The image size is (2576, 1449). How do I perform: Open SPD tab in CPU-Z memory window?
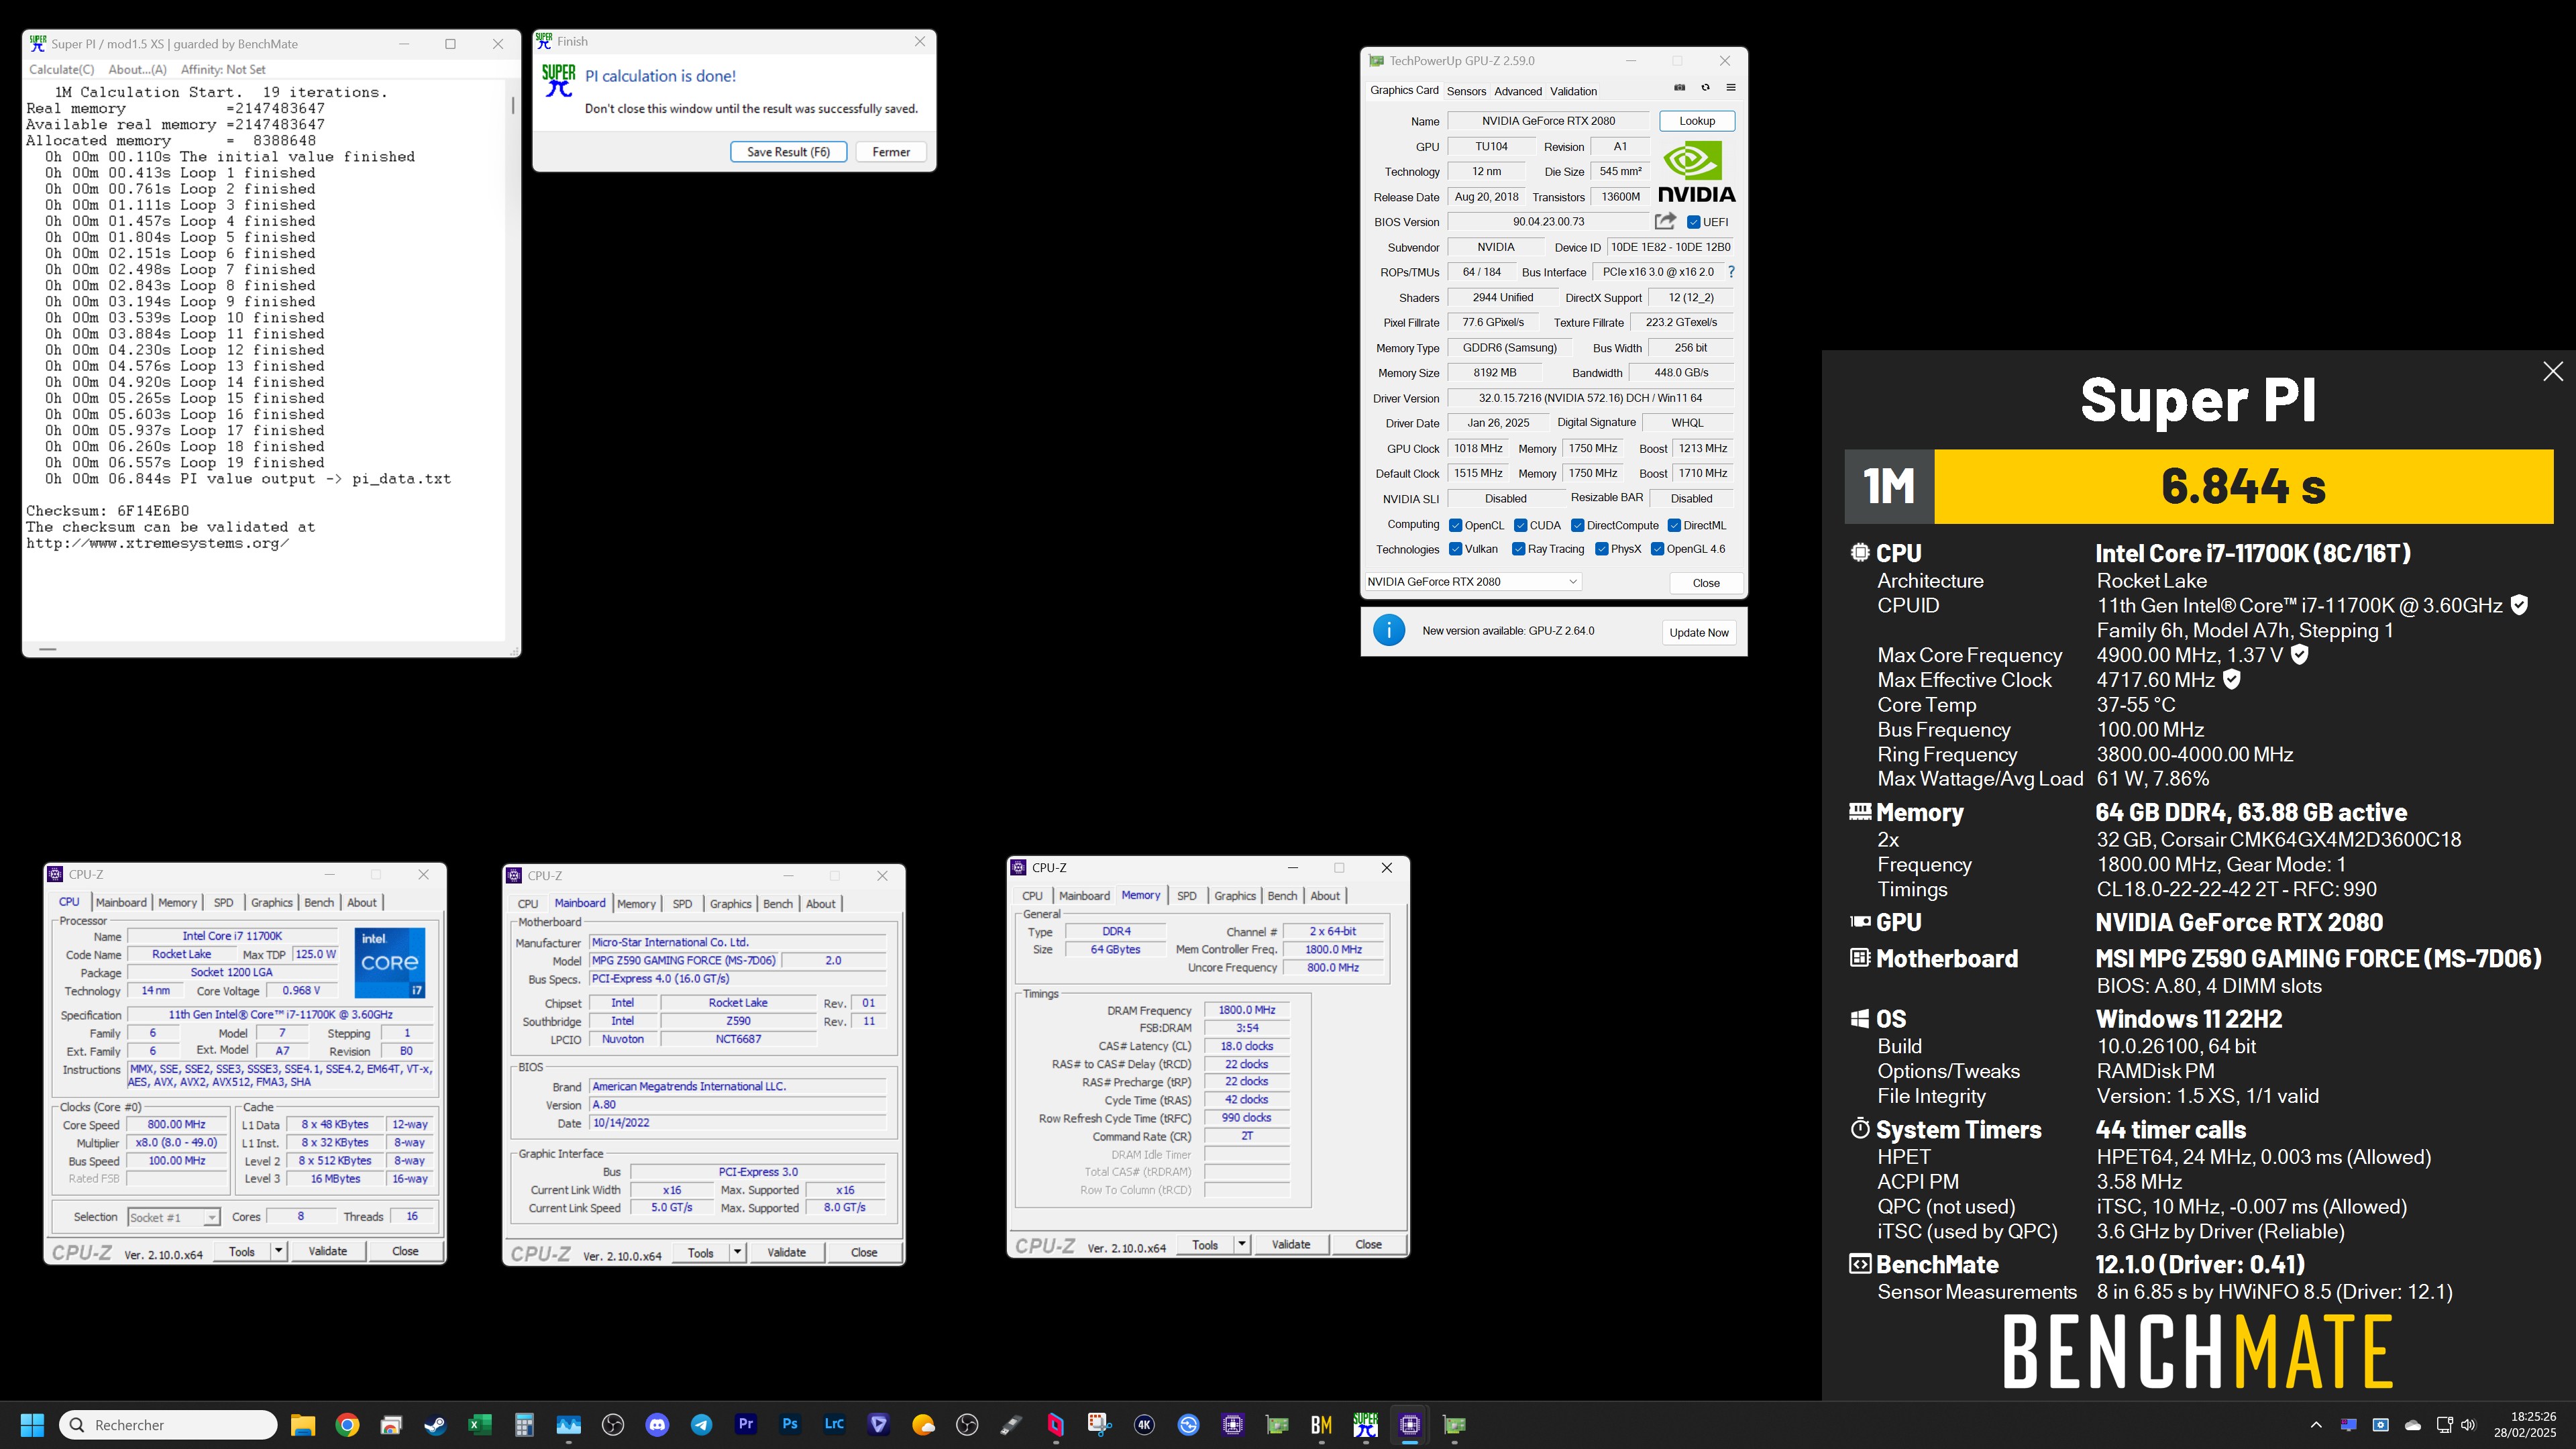coord(1186,896)
